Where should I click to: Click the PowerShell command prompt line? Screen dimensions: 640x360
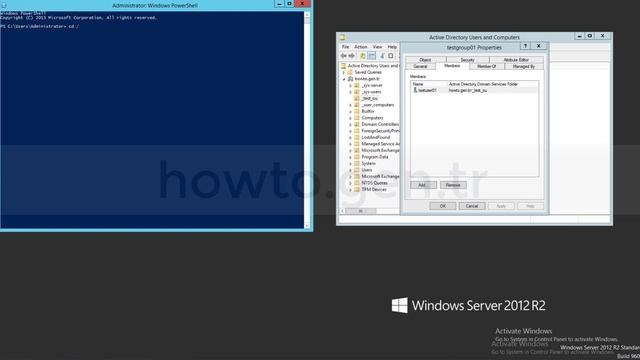click(40, 26)
